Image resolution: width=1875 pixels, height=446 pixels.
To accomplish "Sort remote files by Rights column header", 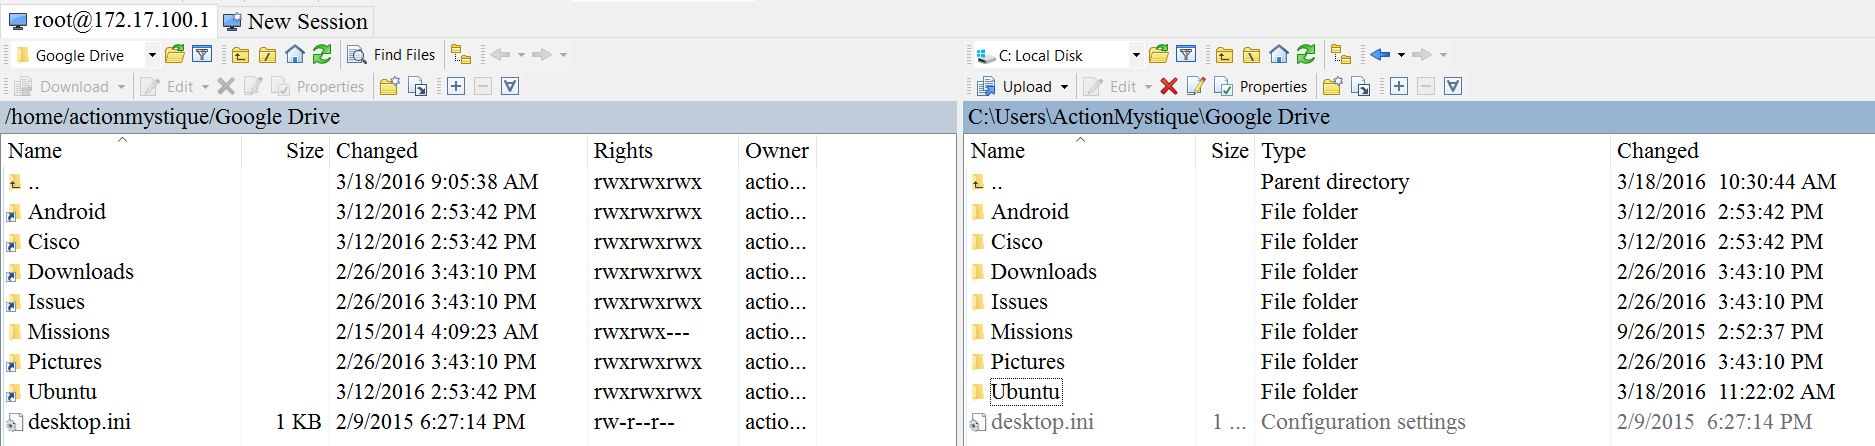I will (623, 151).
